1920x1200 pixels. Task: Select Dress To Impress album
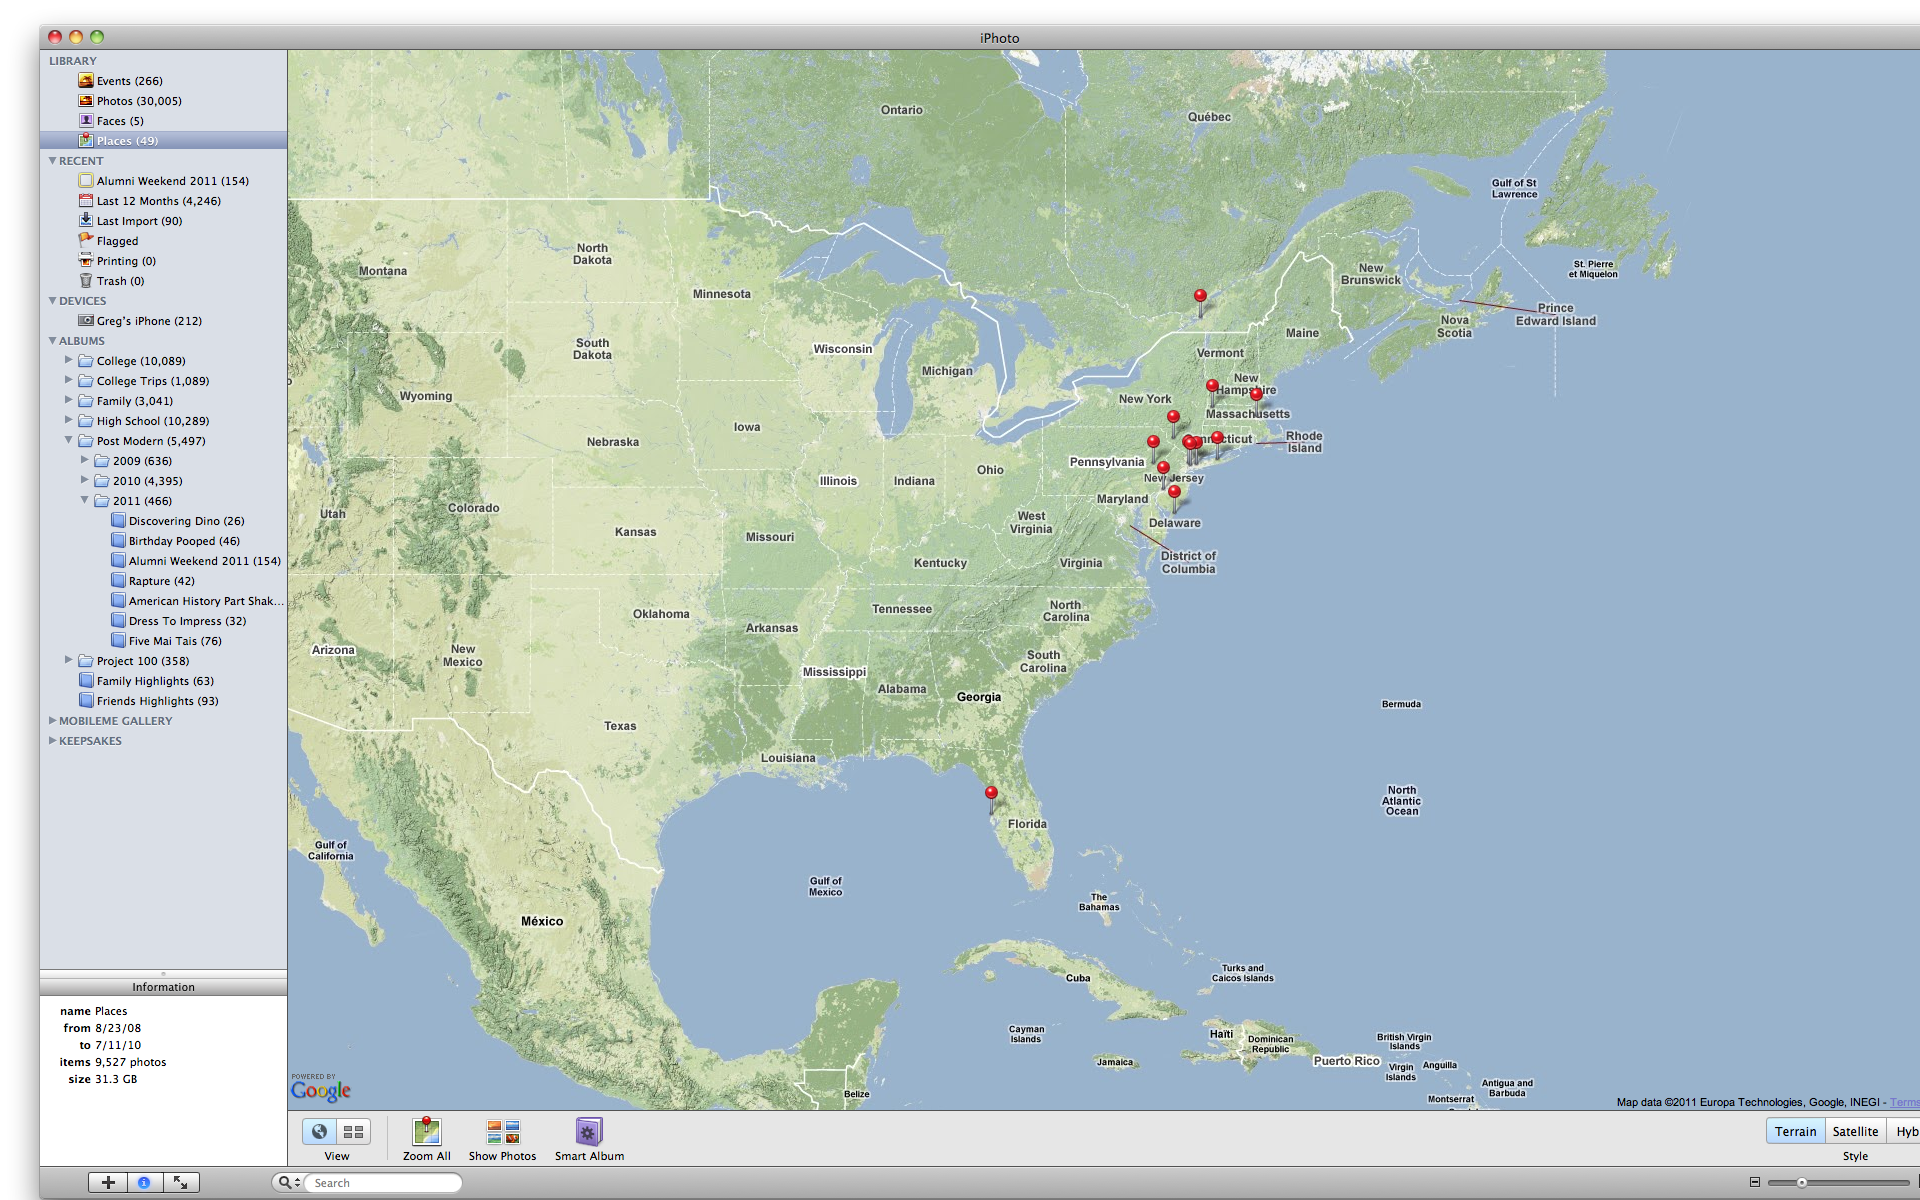click(x=178, y=621)
